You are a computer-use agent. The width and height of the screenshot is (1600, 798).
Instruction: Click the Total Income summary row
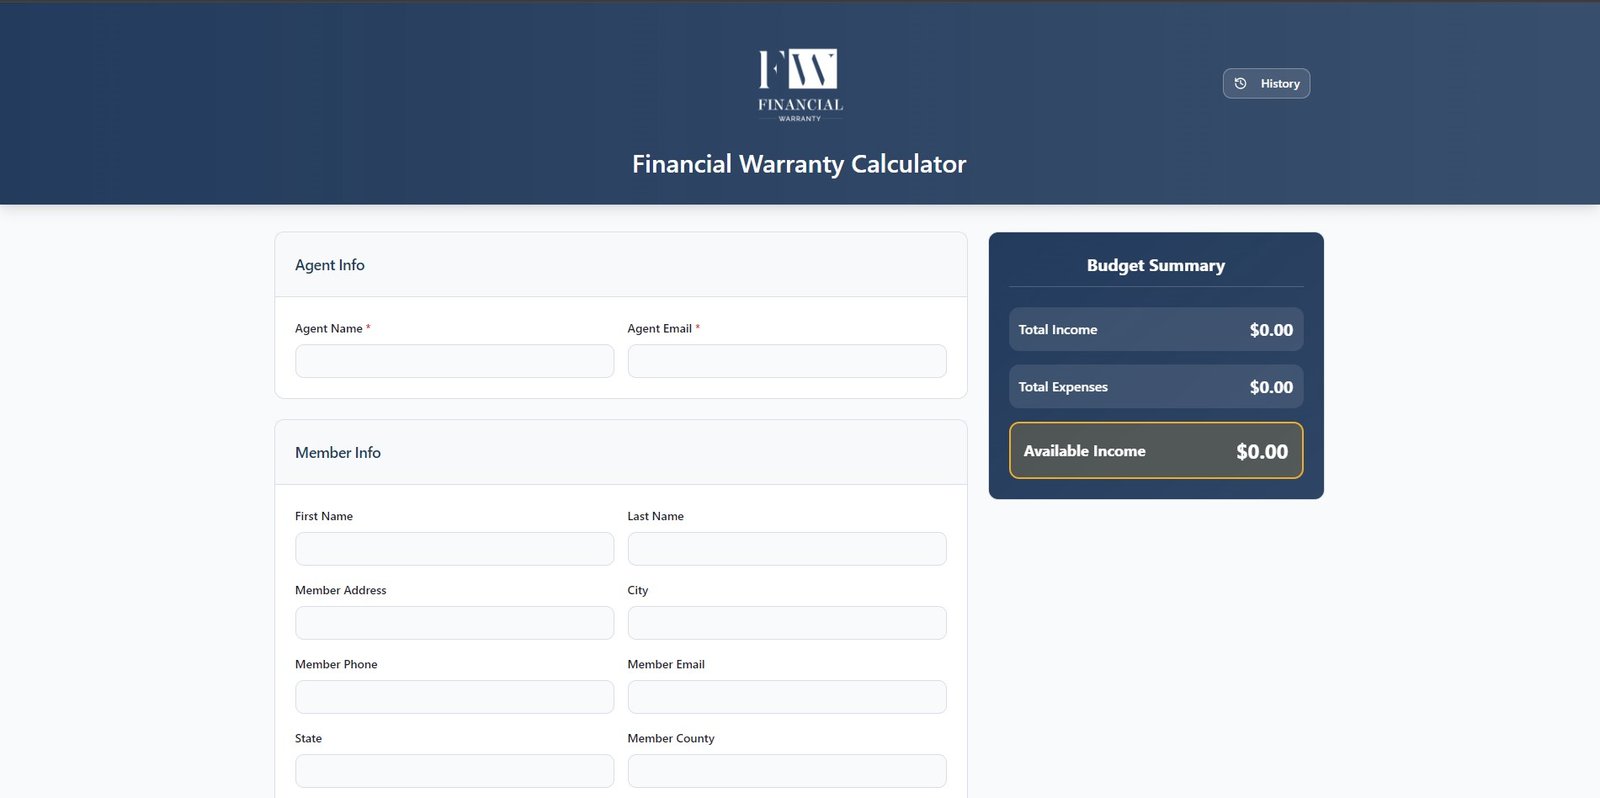point(1156,329)
